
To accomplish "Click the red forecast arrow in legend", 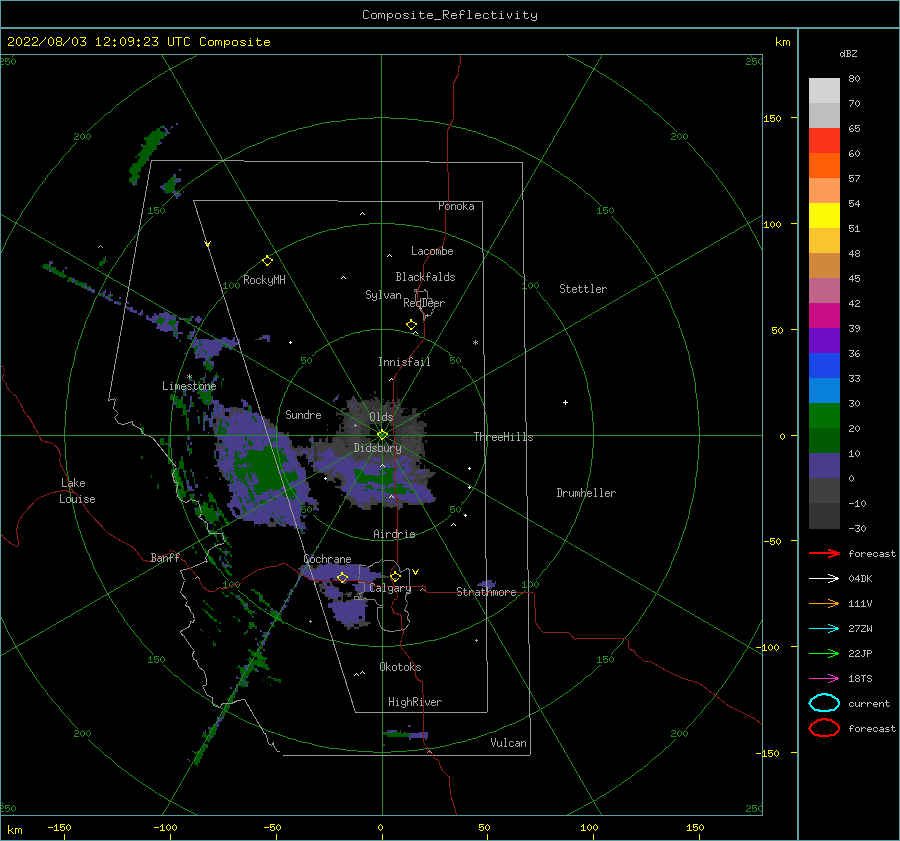I will coord(824,553).
